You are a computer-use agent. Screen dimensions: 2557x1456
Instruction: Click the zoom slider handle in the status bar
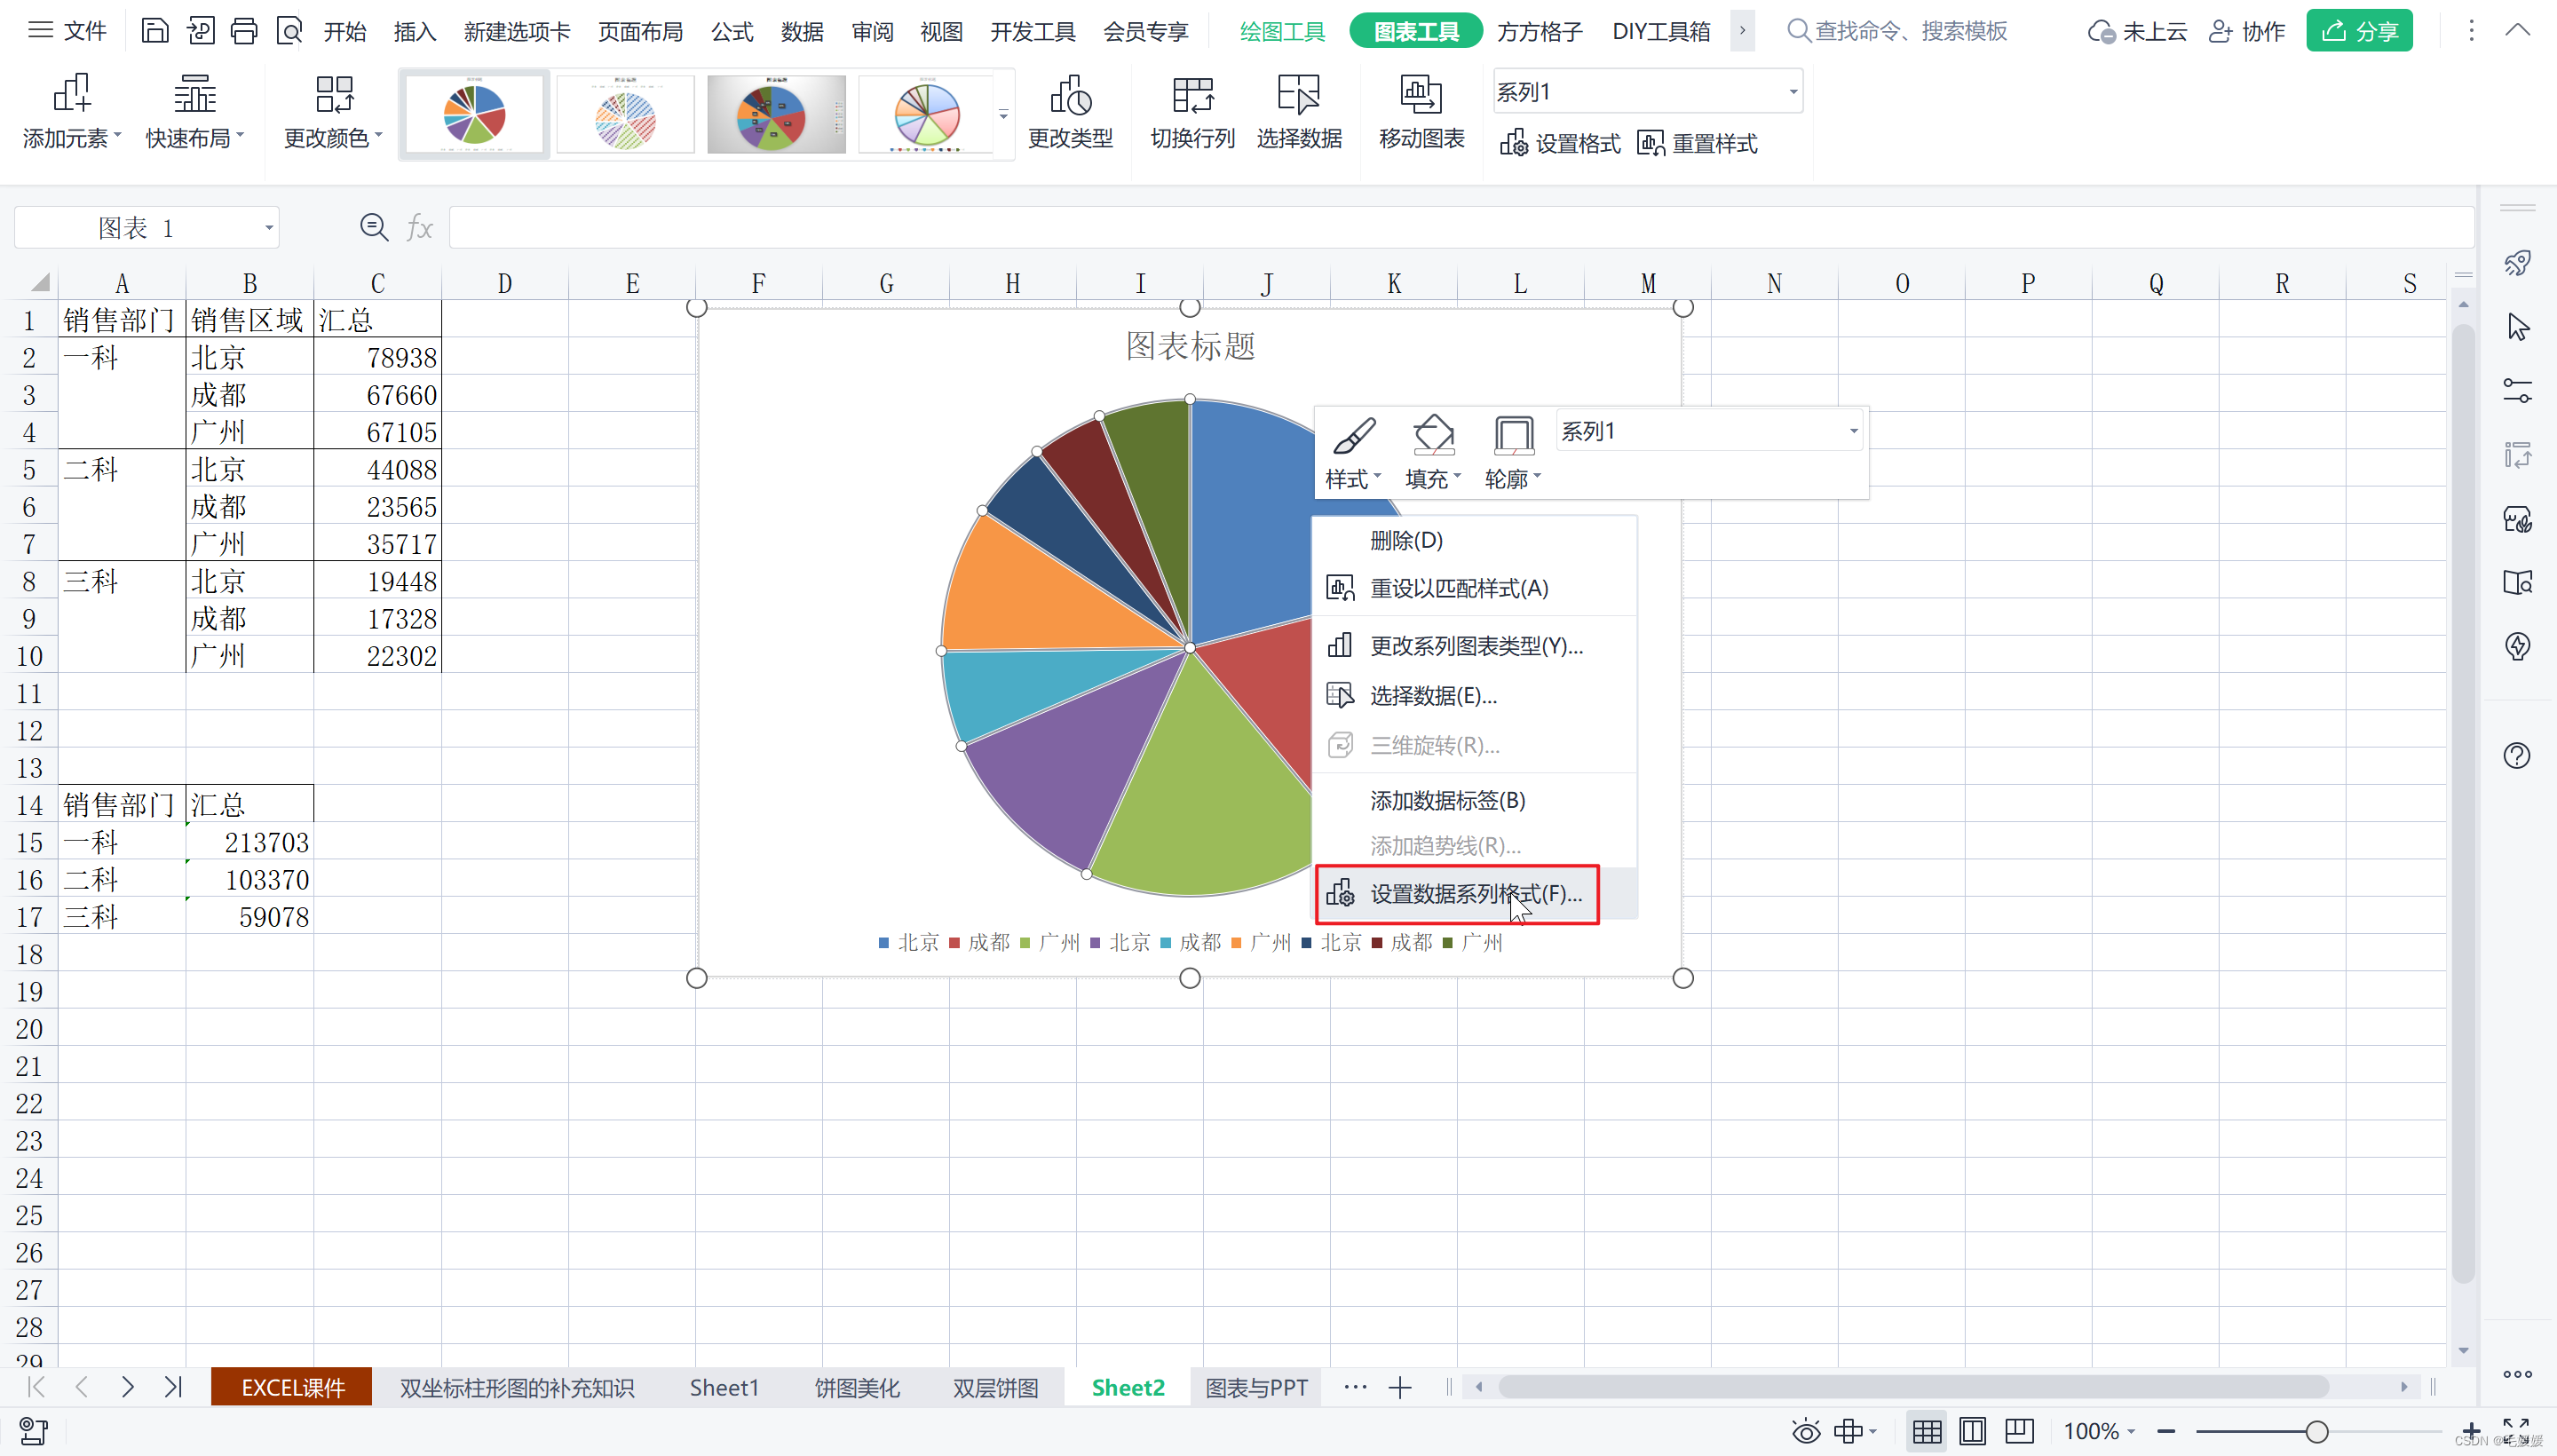pos(2316,1431)
